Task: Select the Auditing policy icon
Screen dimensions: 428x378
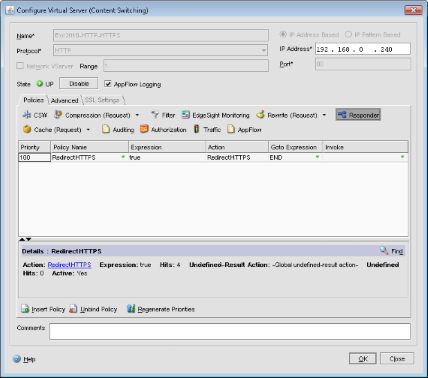Action: [106, 129]
